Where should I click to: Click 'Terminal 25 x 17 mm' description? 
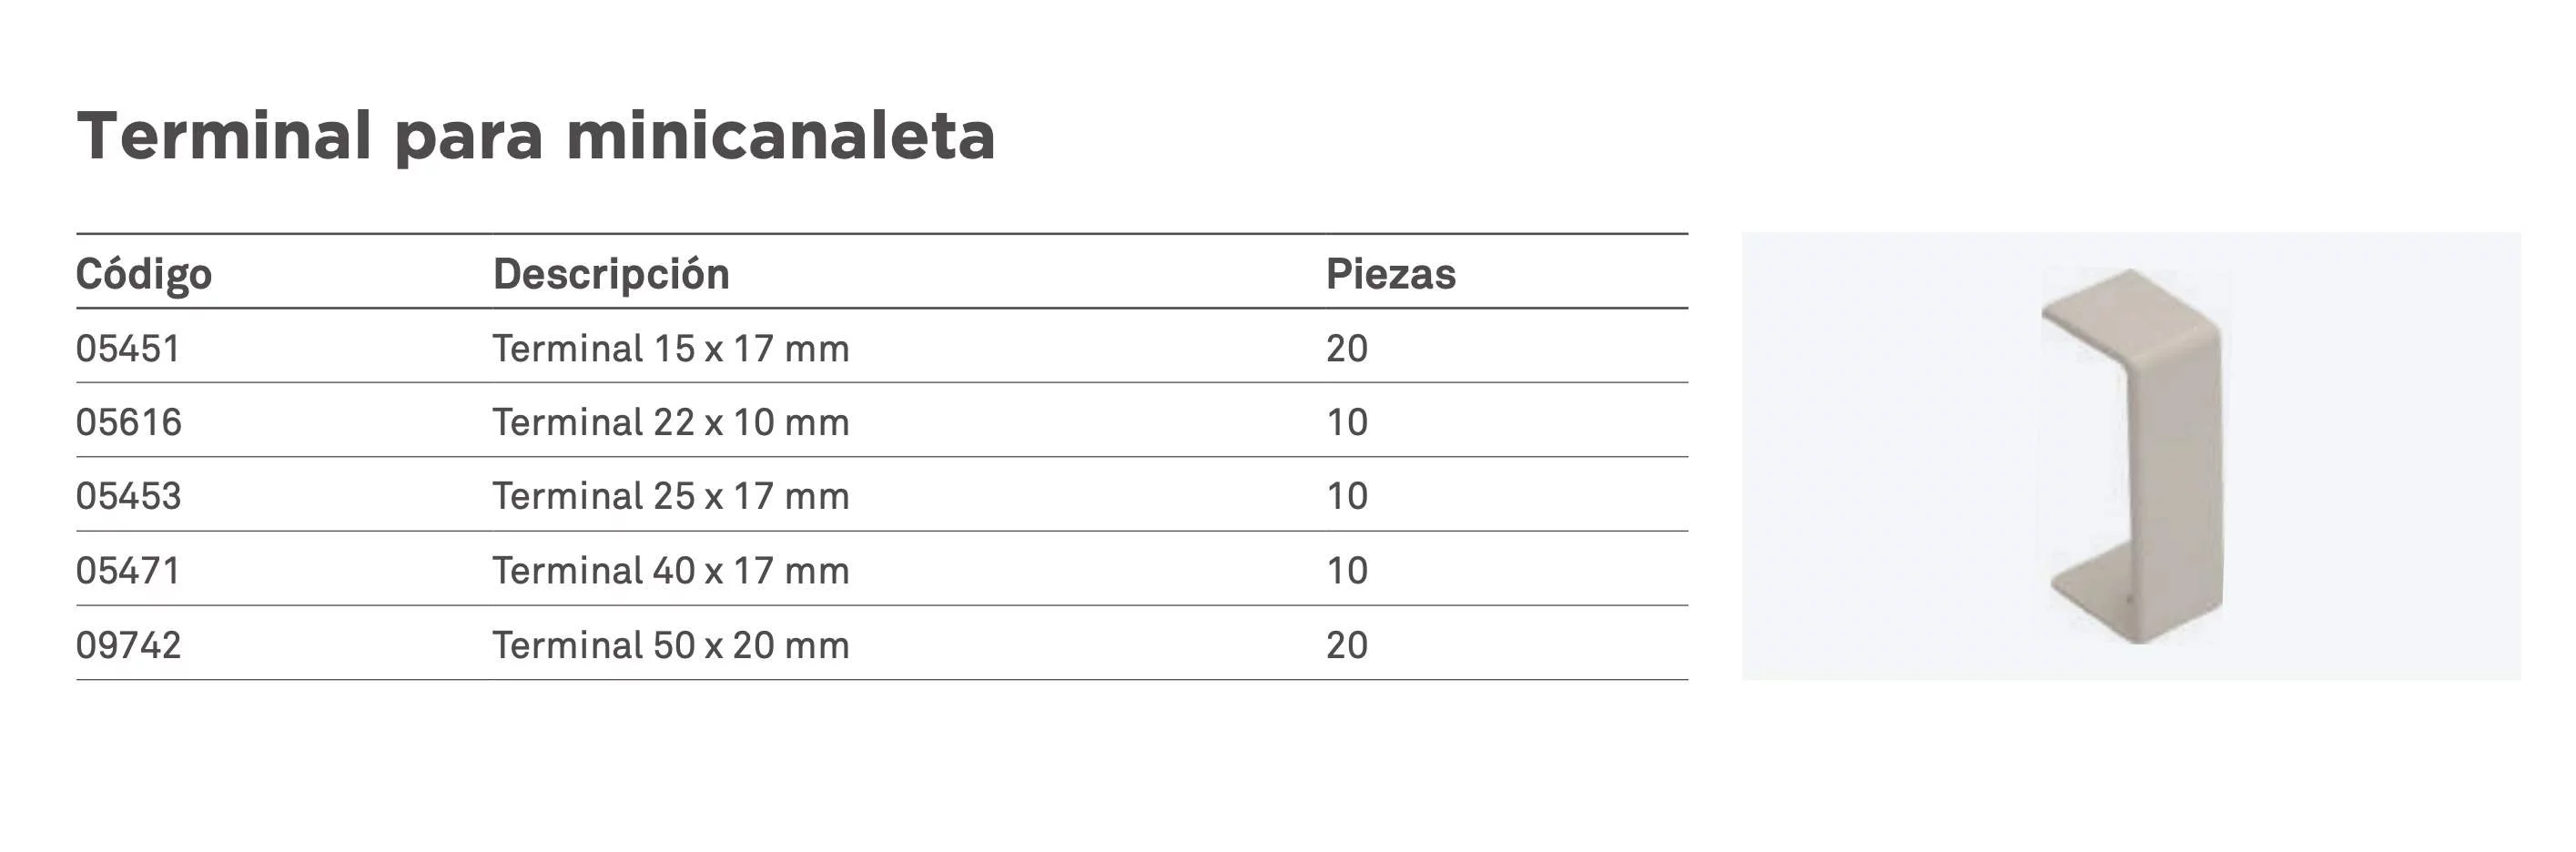click(x=670, y=496)
